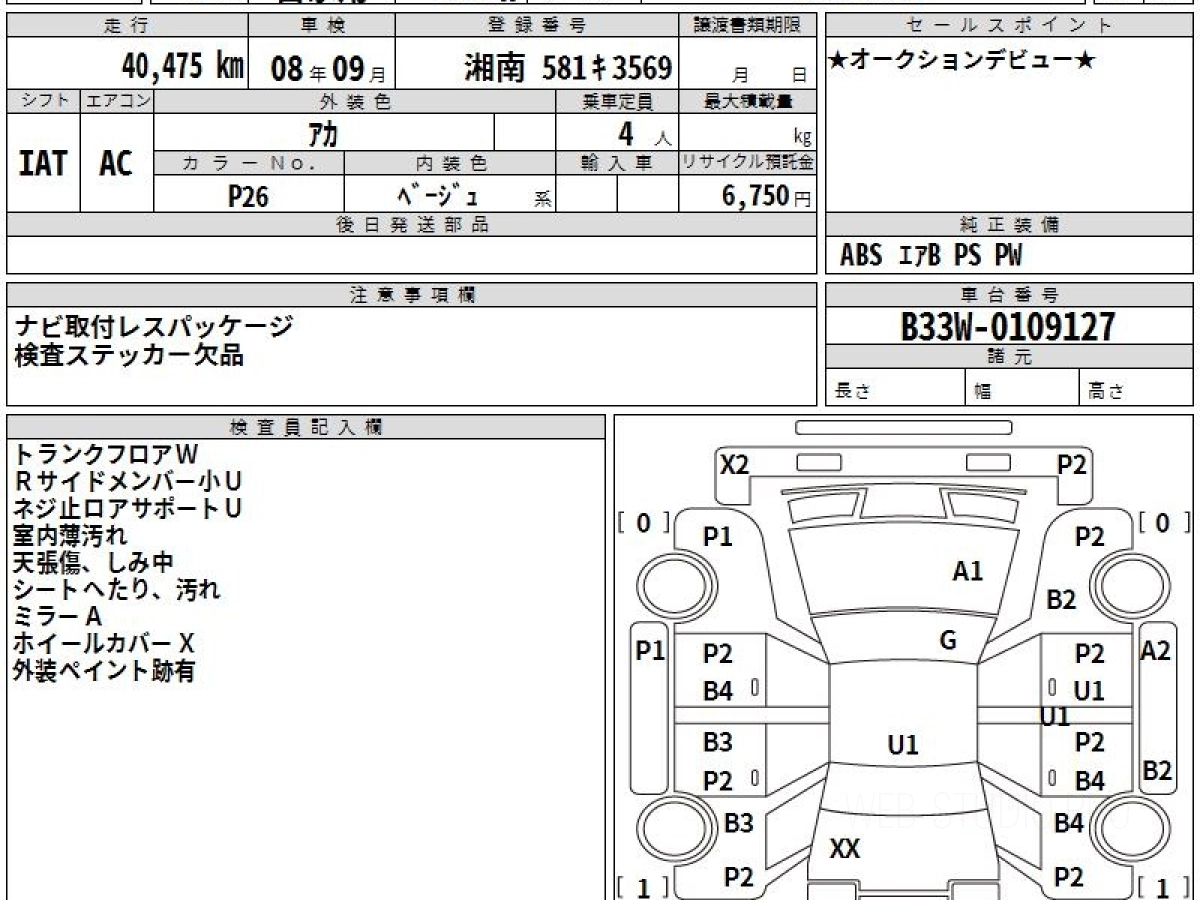Select the note 検査ステッカー欠品
The width and height of the screenshot is (1200, 900).
(x=129, y=353)
